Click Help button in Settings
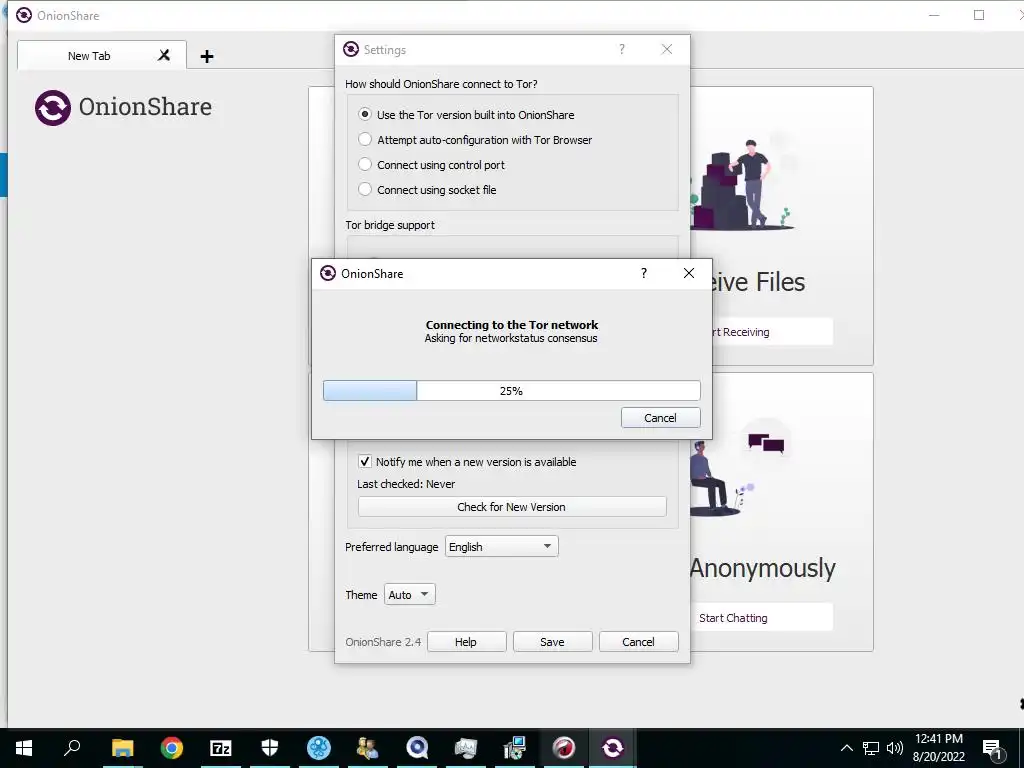The height and width of the screenshot is (768, 1024). click(x=466, y=642)
